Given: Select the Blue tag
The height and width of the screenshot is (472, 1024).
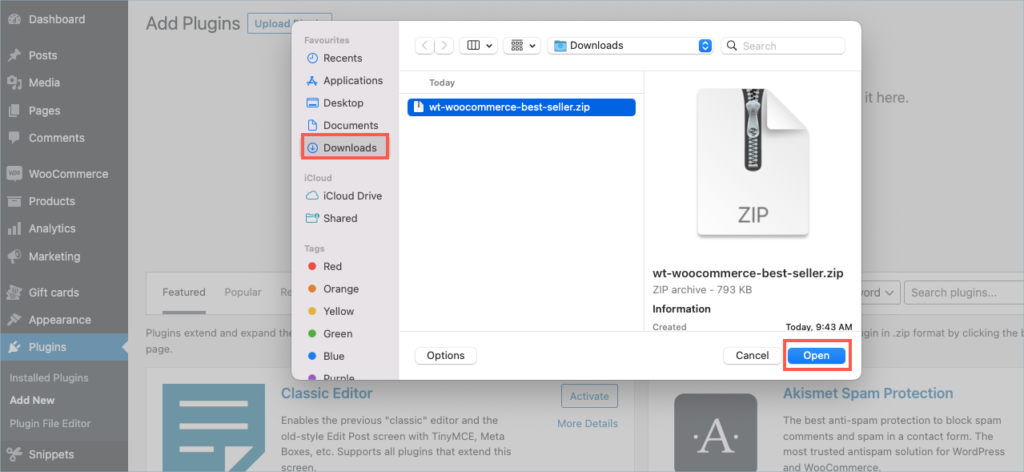Looking at the screenshot, I should [326, 356].
